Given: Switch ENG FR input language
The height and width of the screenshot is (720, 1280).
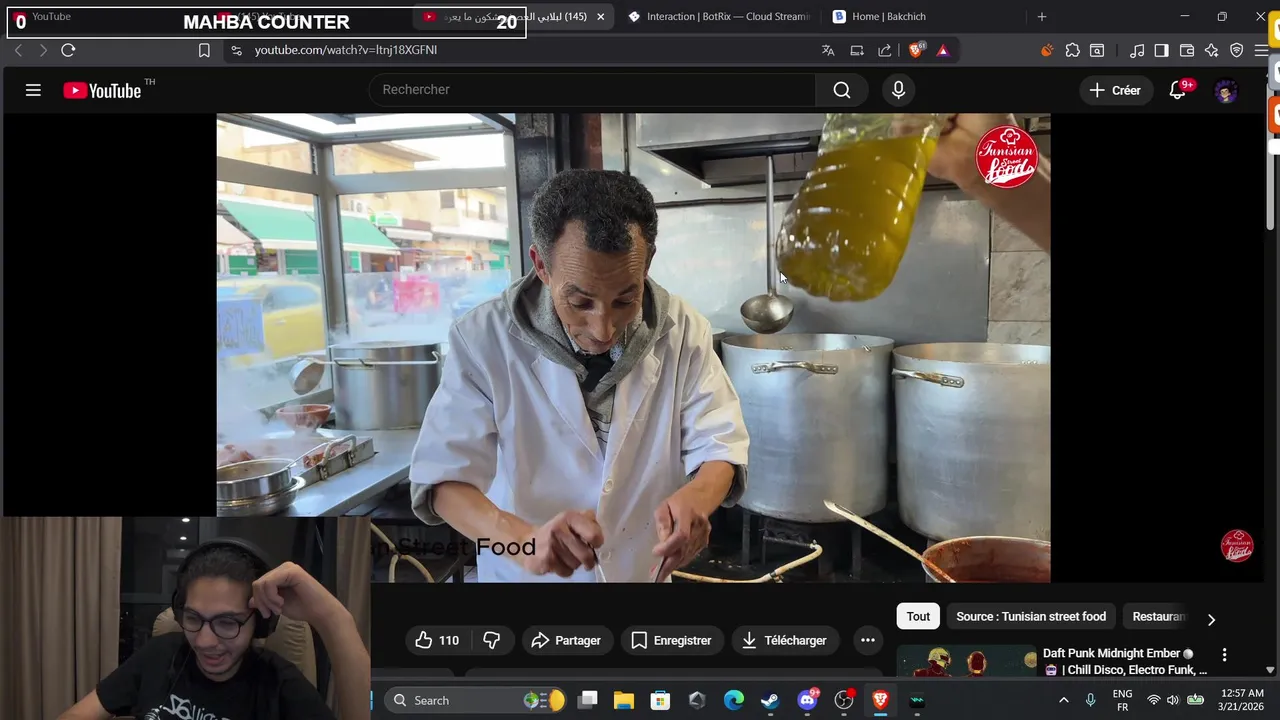Looking at the screenshot, I should point(1122,700).
